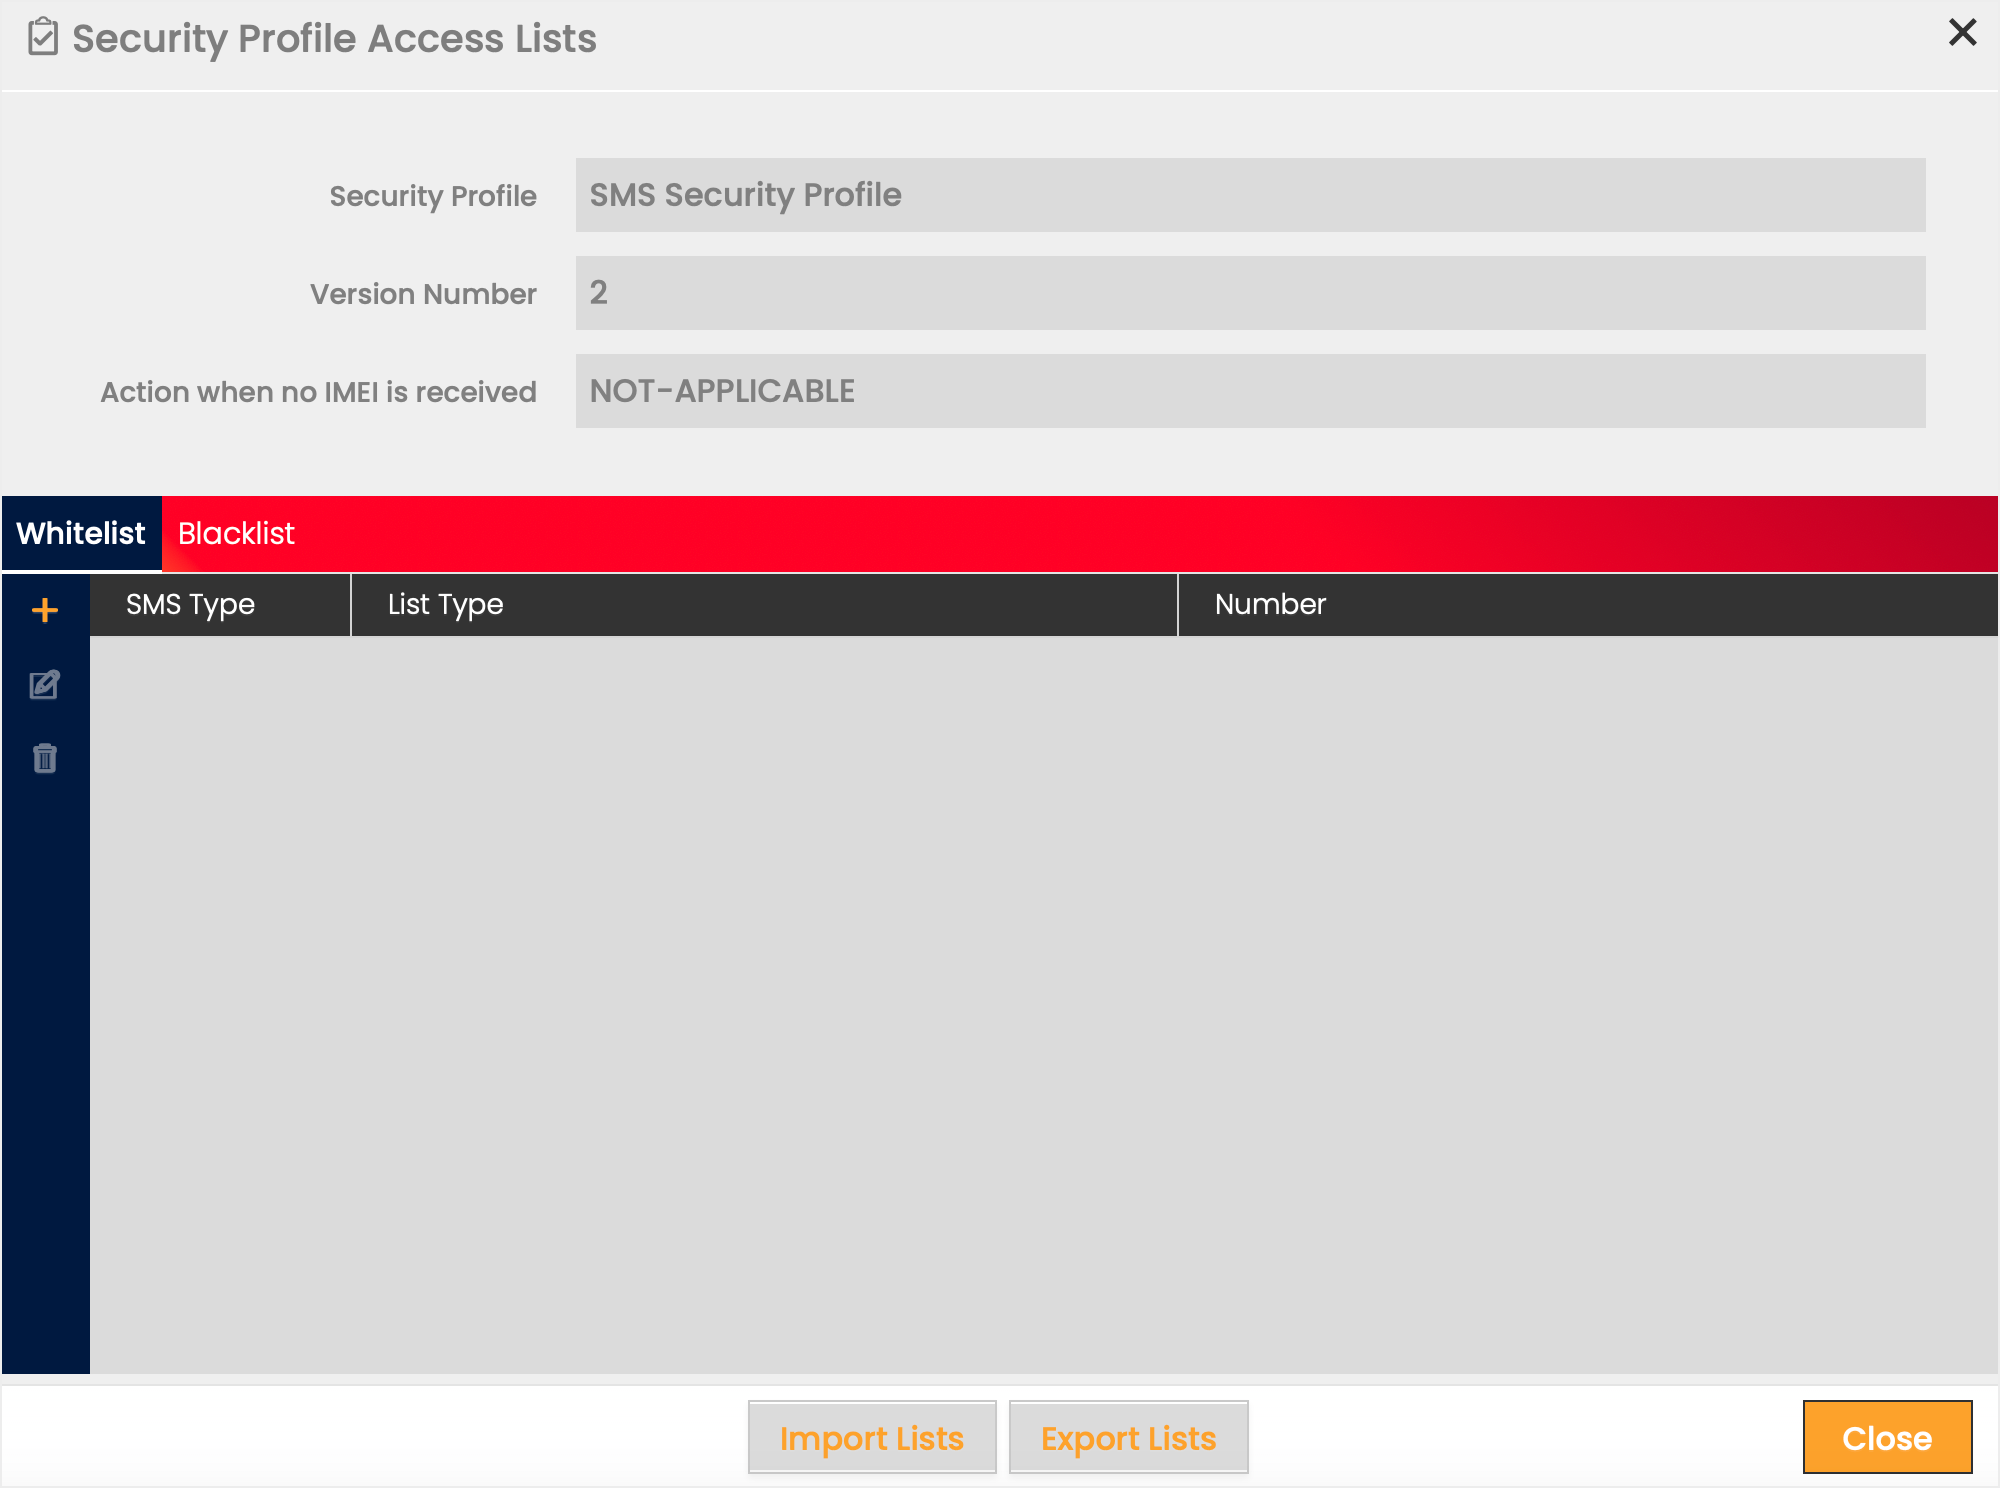
Task: Click the plus icon to add entry
Action: 45,610
